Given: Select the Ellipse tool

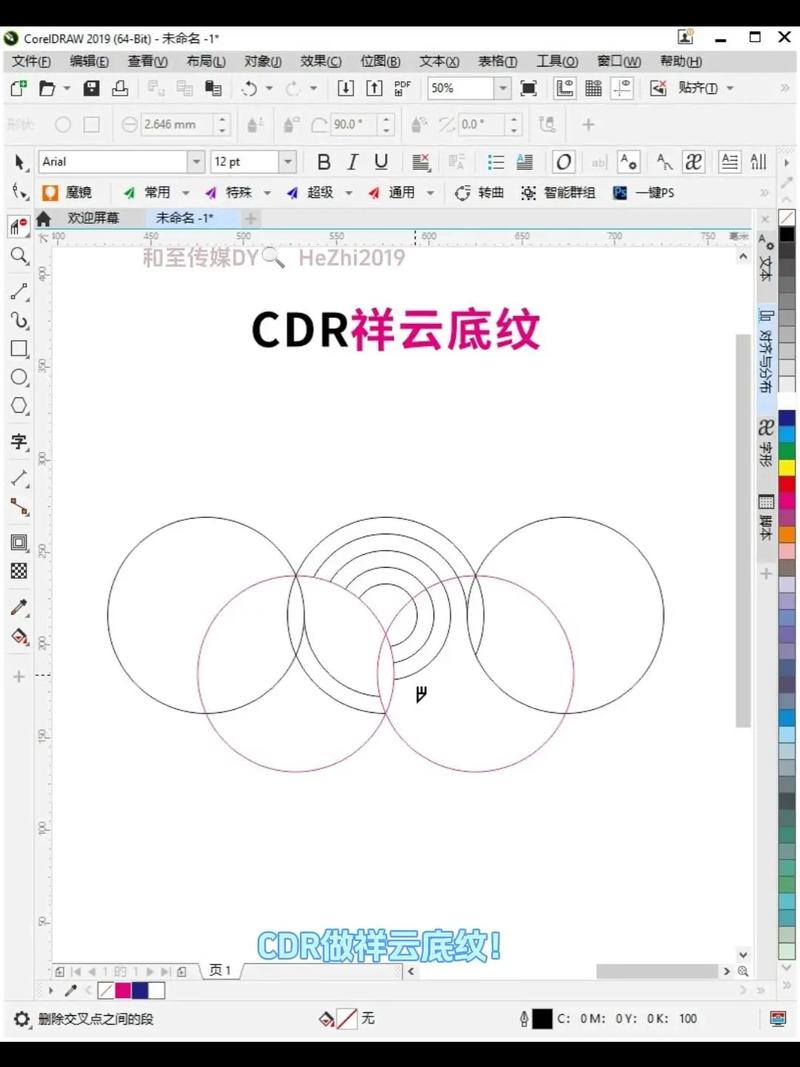Looking at the screenshot, I should point(19,377).
